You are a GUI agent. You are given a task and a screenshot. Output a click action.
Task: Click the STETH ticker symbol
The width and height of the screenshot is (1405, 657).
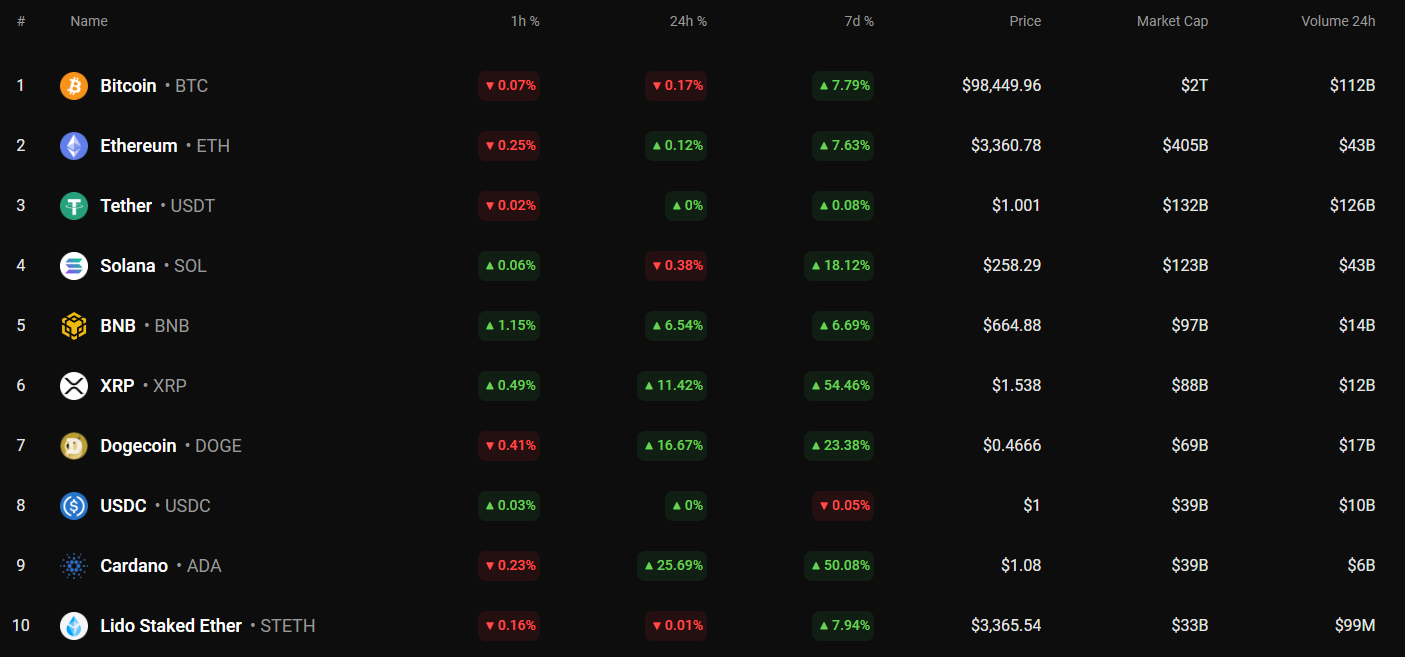click(288, 626)
